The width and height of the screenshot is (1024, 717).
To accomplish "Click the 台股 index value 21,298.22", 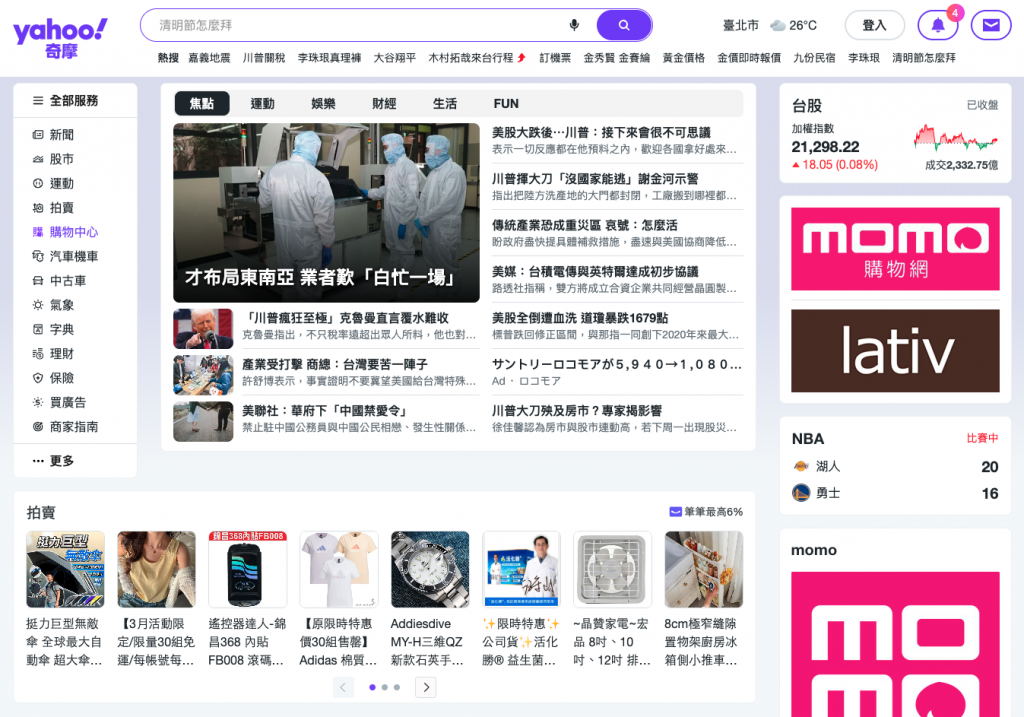I will coord(825,147).
